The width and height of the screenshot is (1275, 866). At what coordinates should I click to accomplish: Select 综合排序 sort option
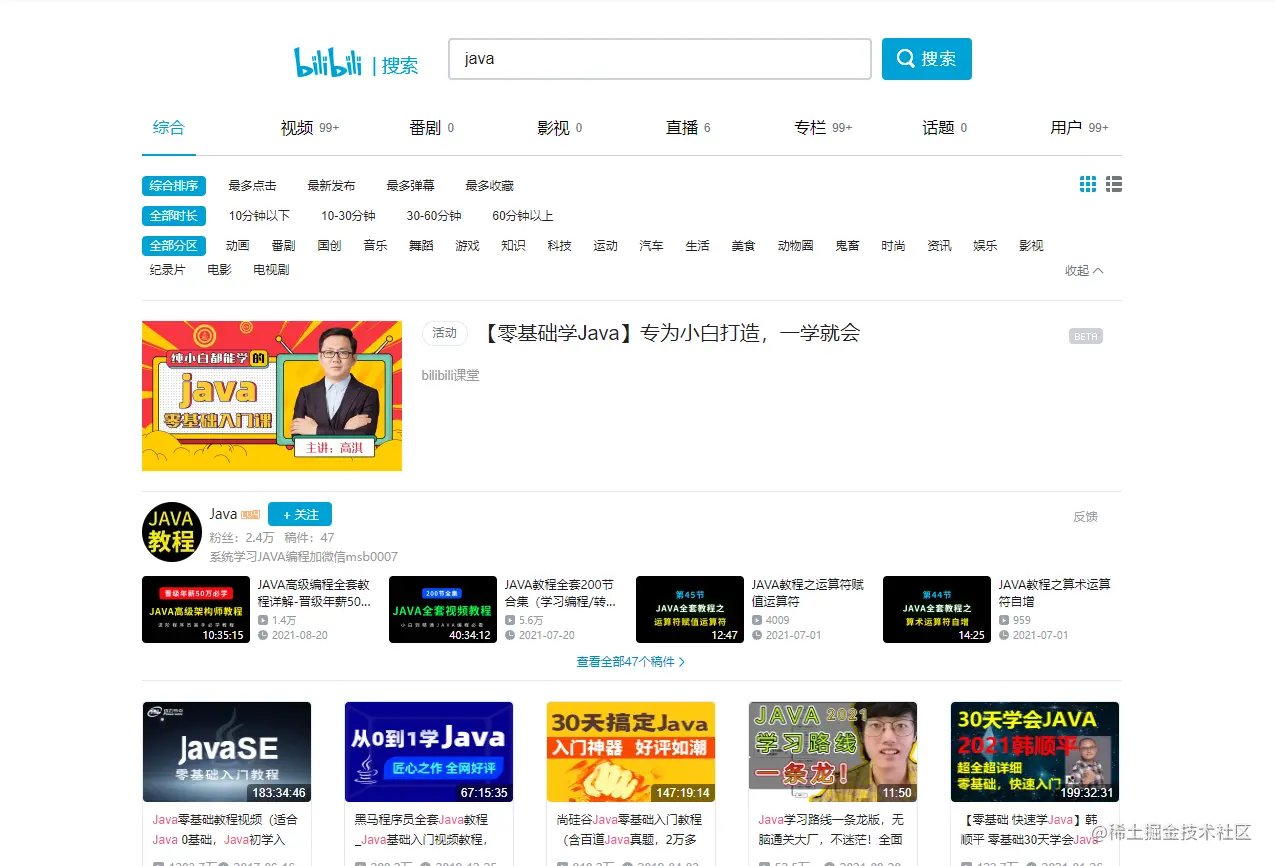click(x=174, y=186)
